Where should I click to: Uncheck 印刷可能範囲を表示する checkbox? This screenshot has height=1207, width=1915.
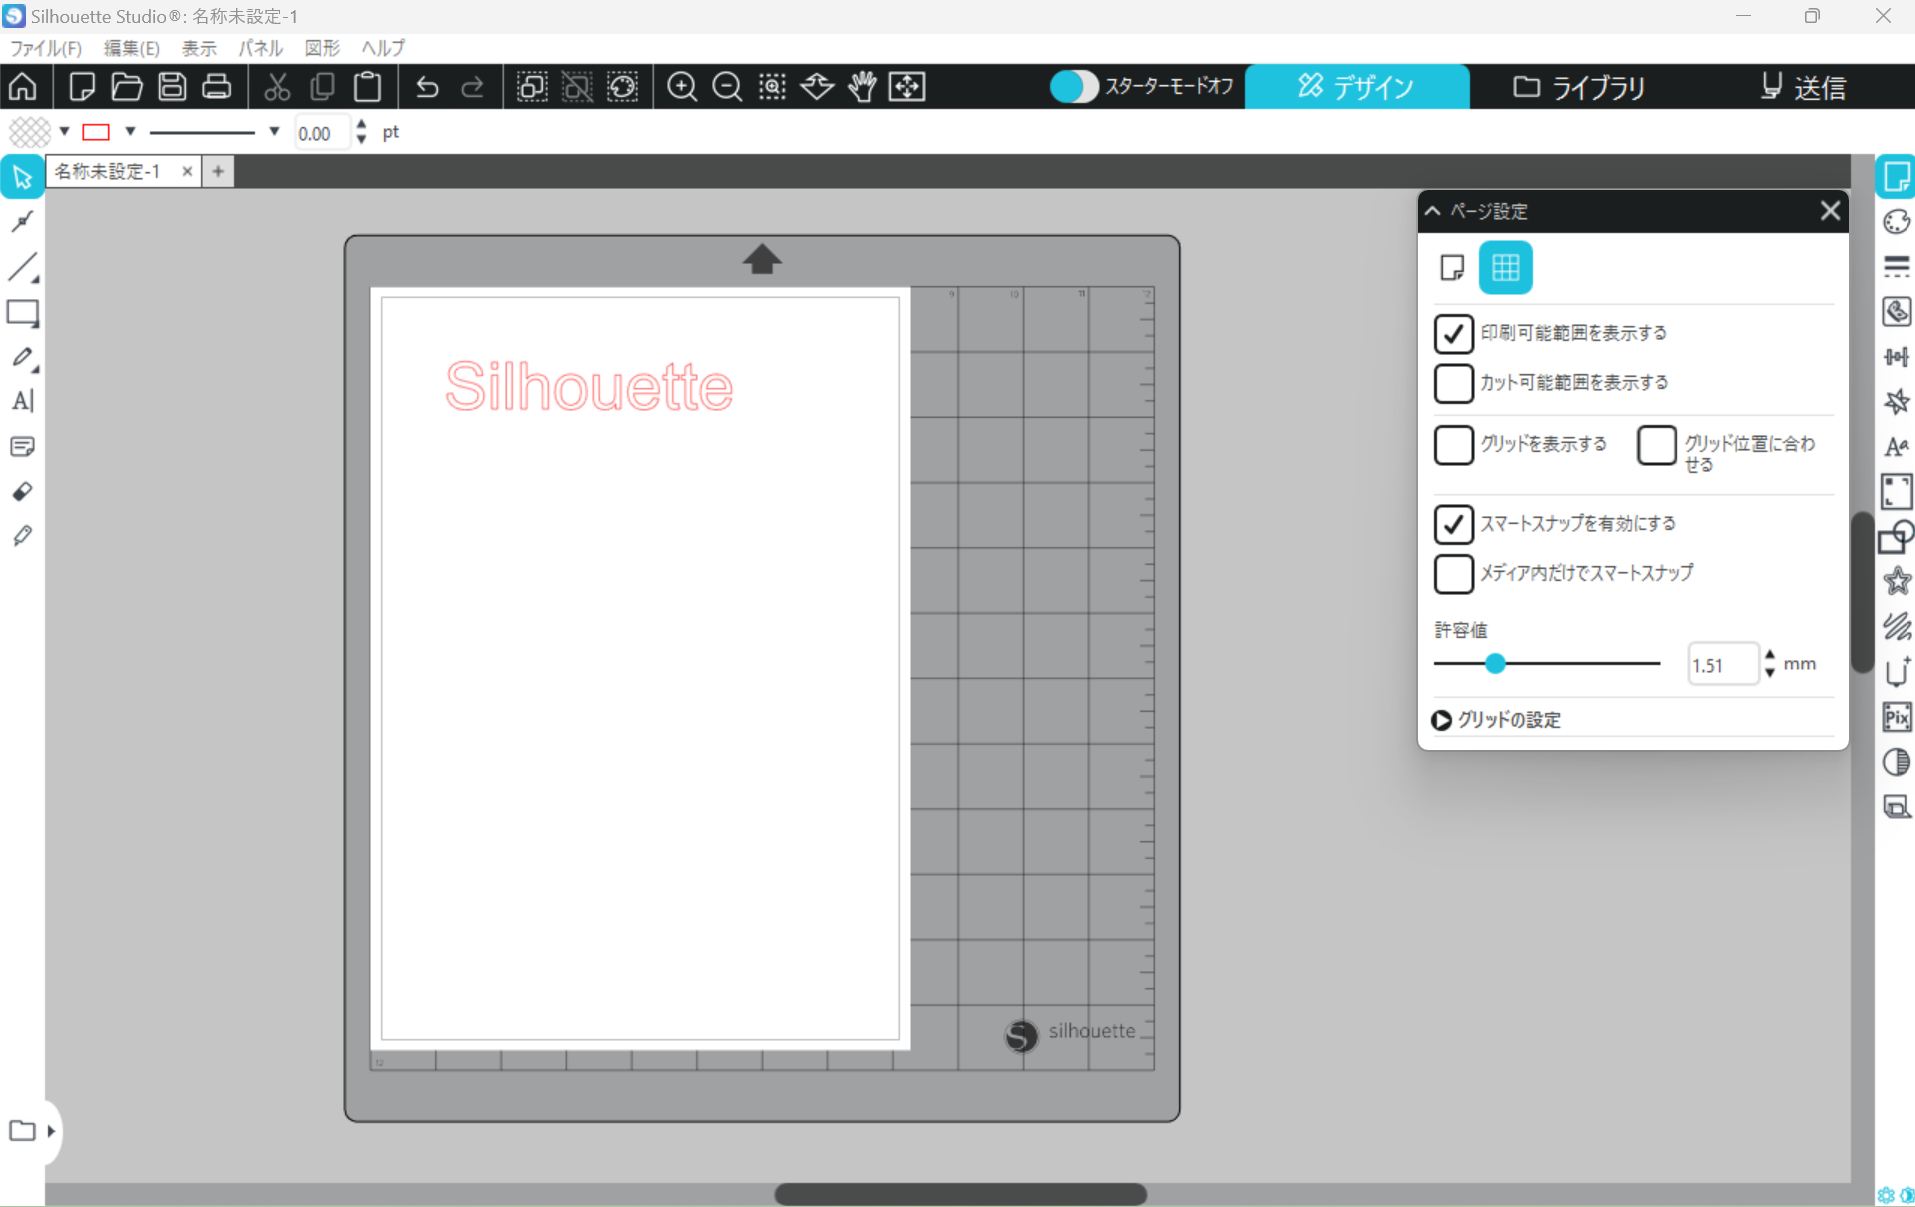[x=1453, y=334]
